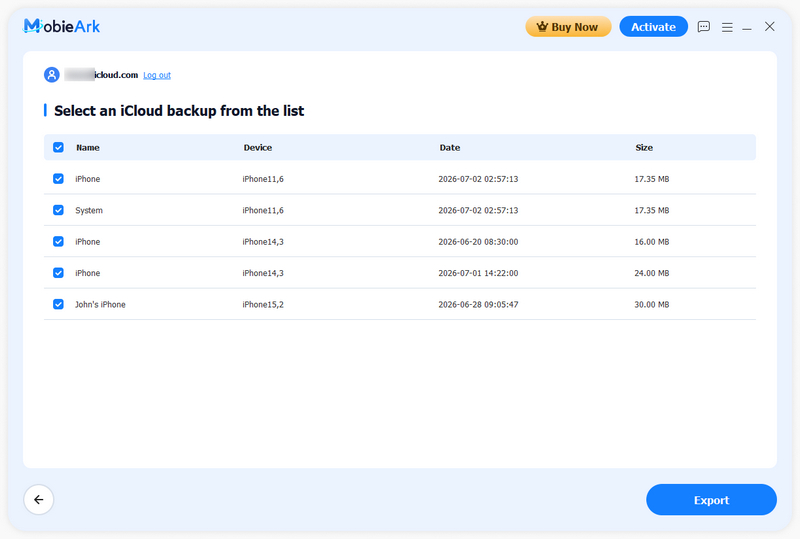Uncheck the iPhone 17.35 MB backup checkbox
Screen dimensions: 800x539
[x=58, y=179]
